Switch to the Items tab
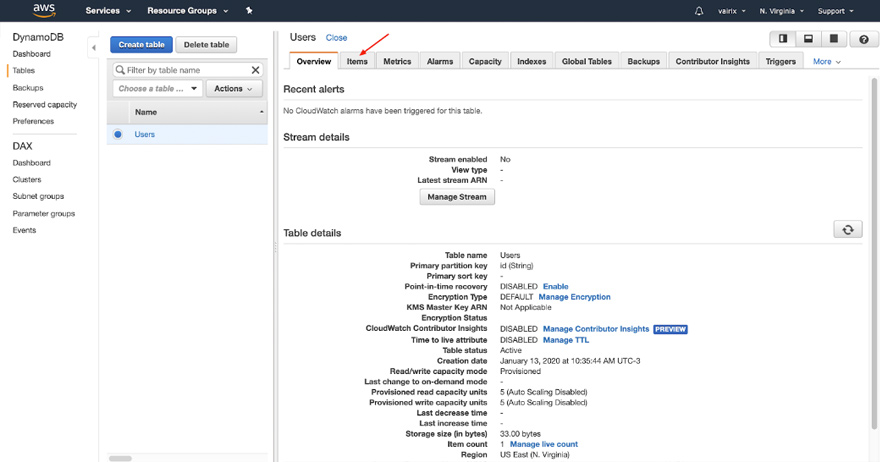The width and height of the screenshot is (880, 462). click(357, 61)
